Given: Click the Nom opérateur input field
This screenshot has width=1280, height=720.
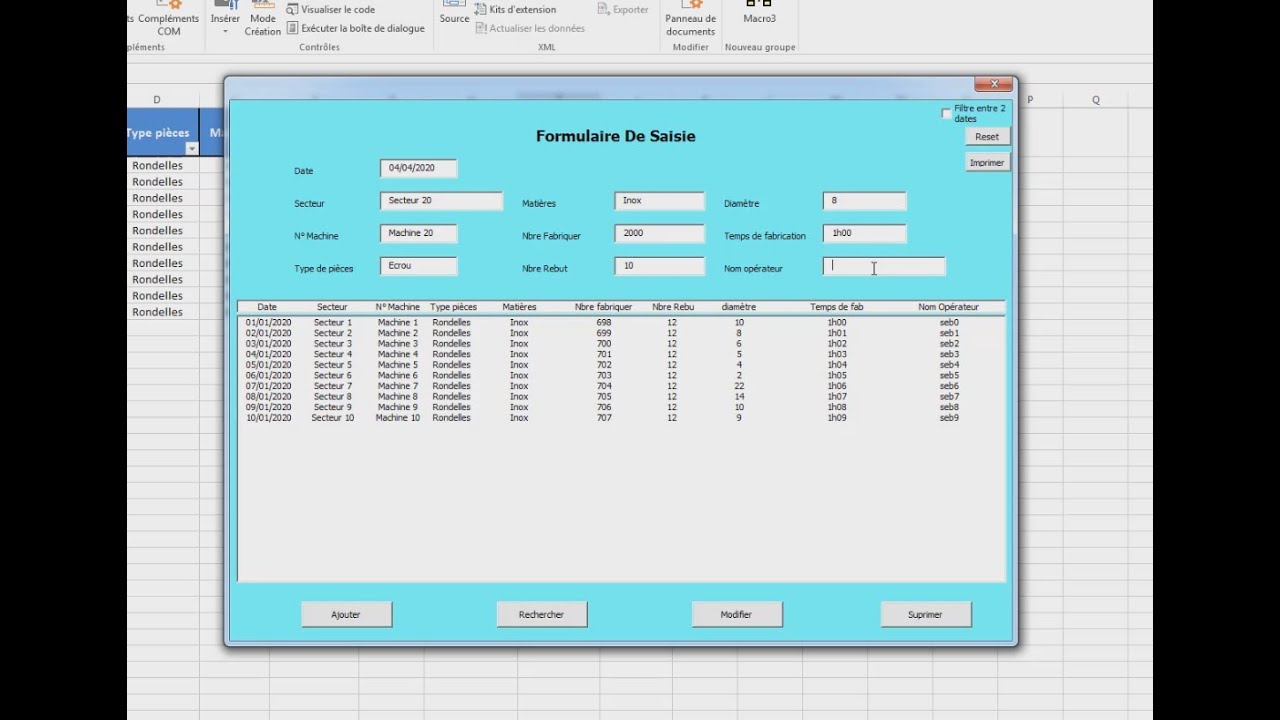Looking at the screenshot, I should coord(883,266).
